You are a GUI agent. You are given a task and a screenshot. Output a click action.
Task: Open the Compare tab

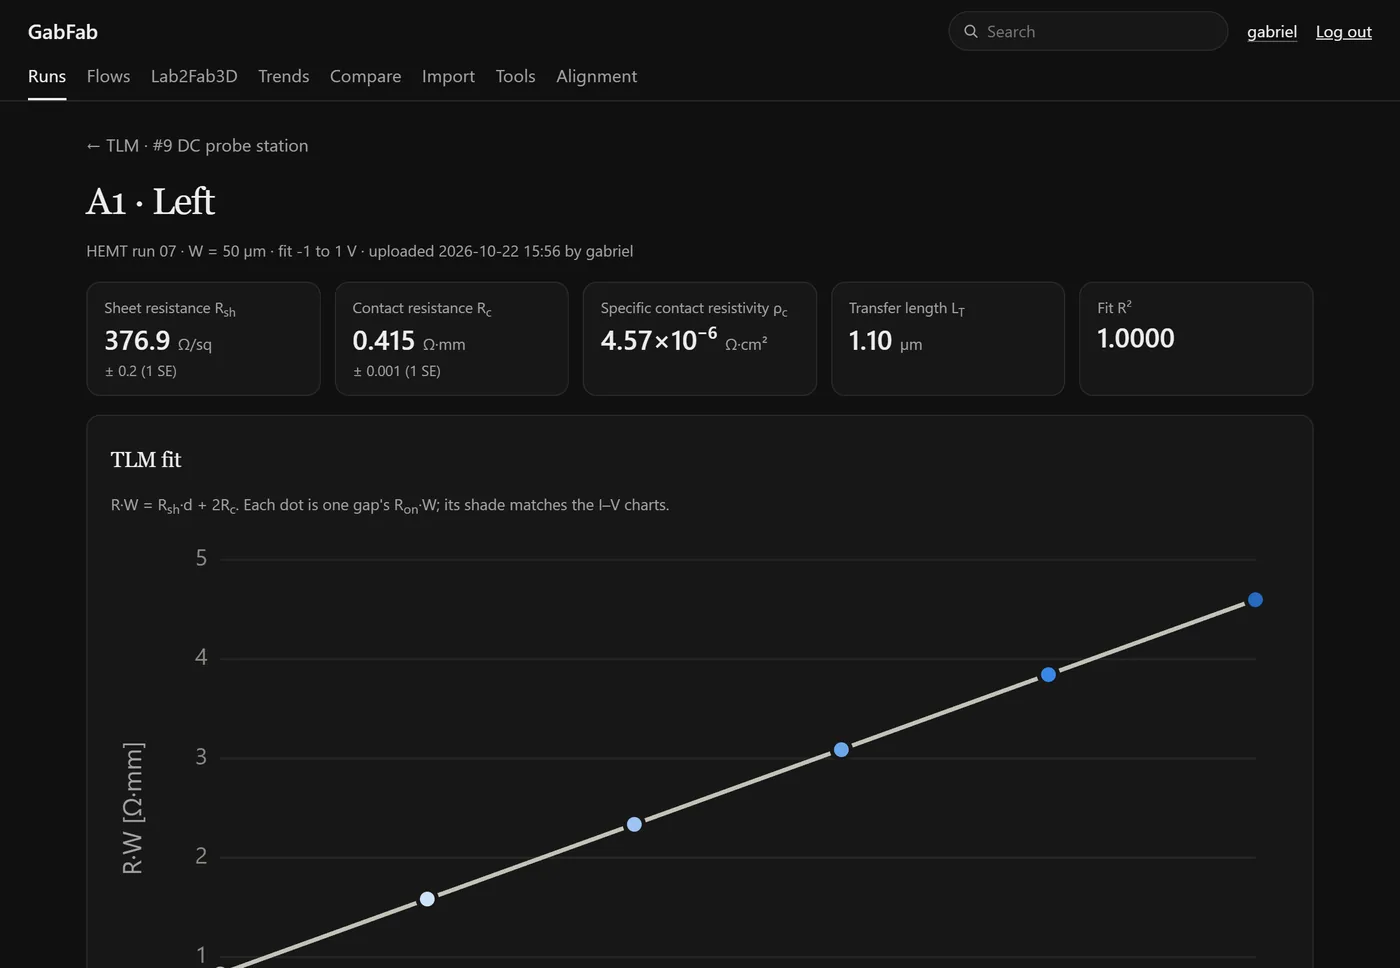365,76
